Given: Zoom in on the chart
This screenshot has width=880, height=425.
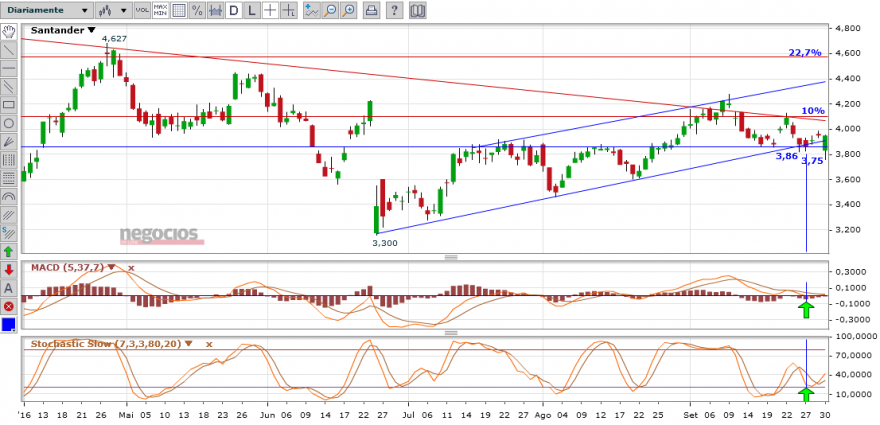Looking at the screenshot, I should click(349, 10).
